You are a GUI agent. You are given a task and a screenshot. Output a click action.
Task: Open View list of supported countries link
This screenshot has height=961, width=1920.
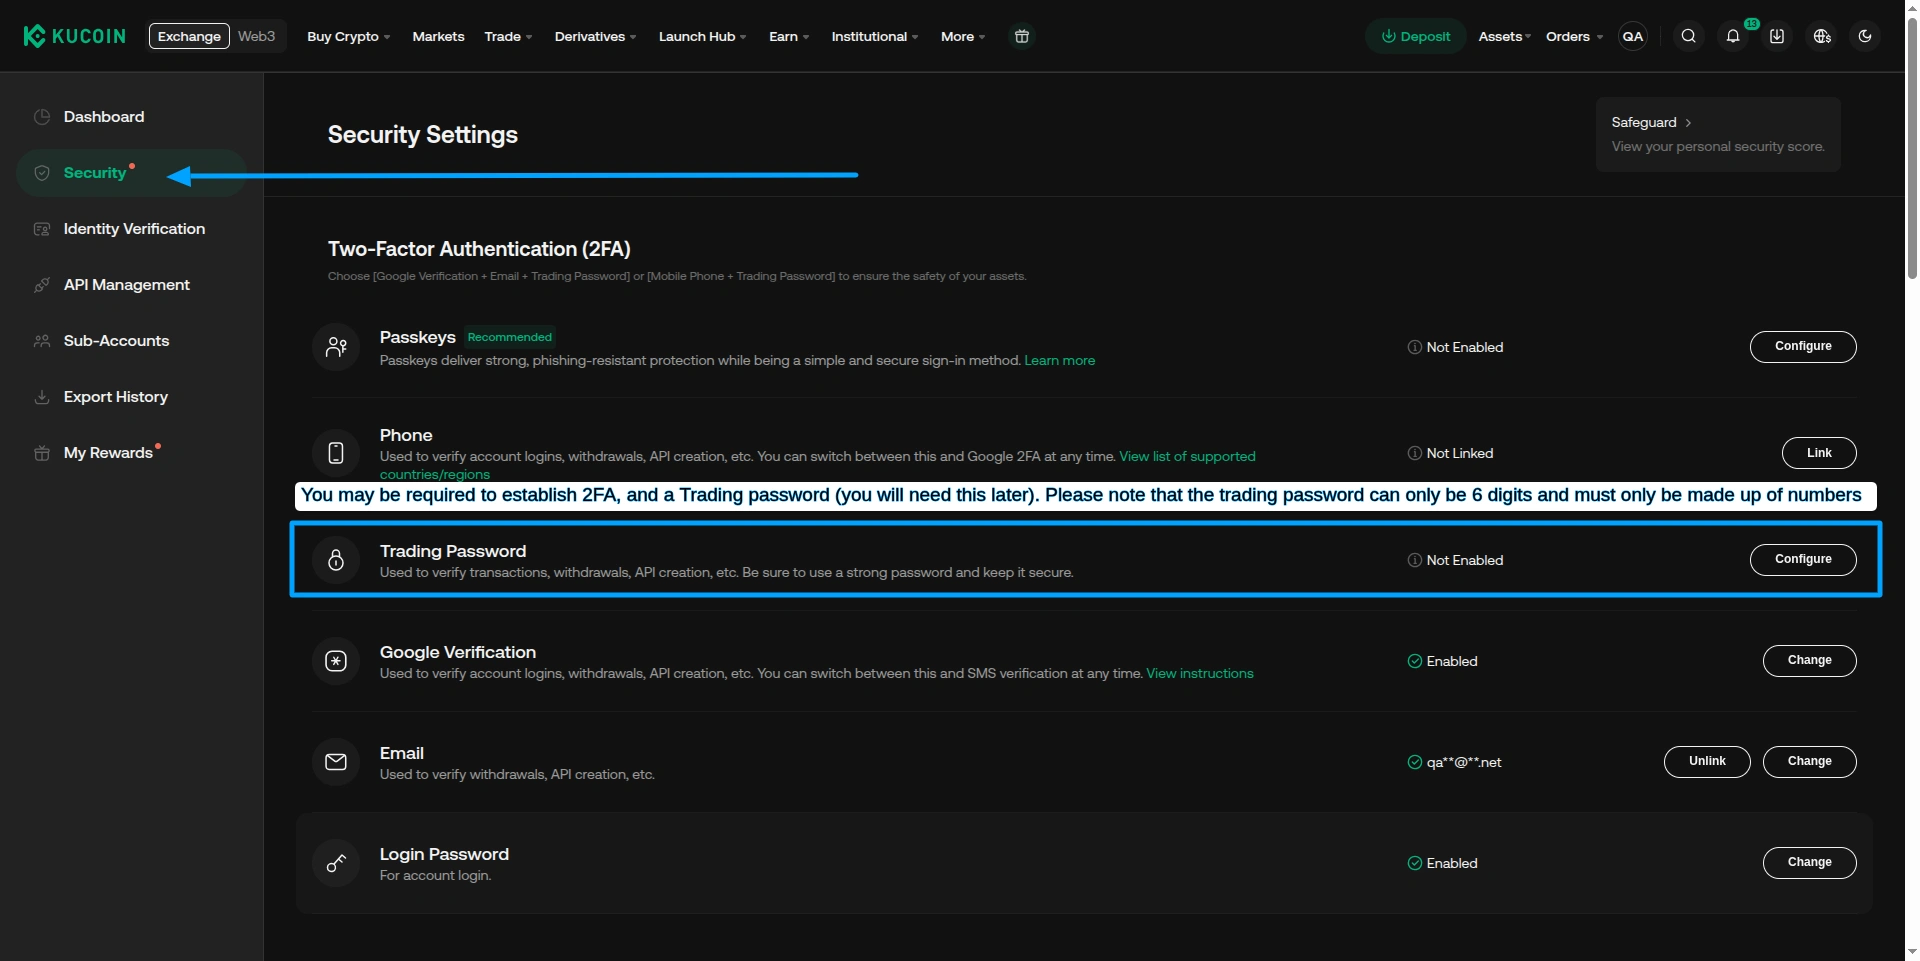point(1187,456)
